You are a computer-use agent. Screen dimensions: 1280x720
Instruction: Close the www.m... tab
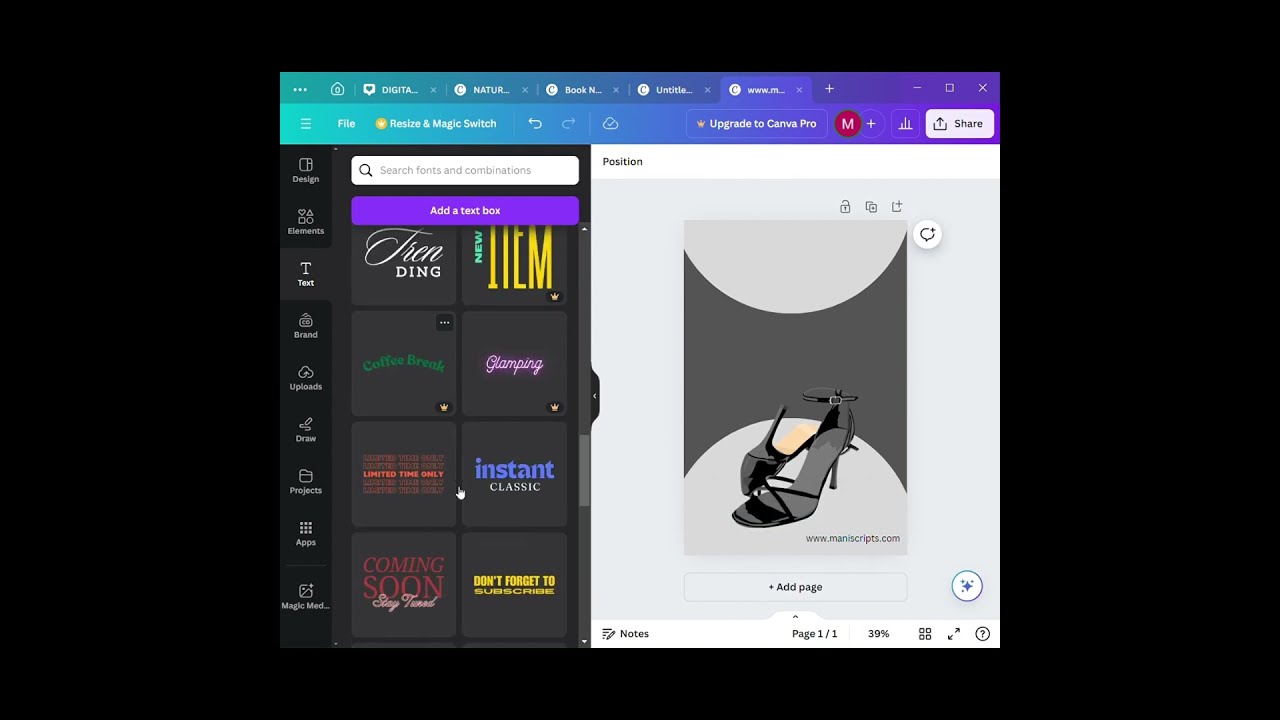pos(799,90)
